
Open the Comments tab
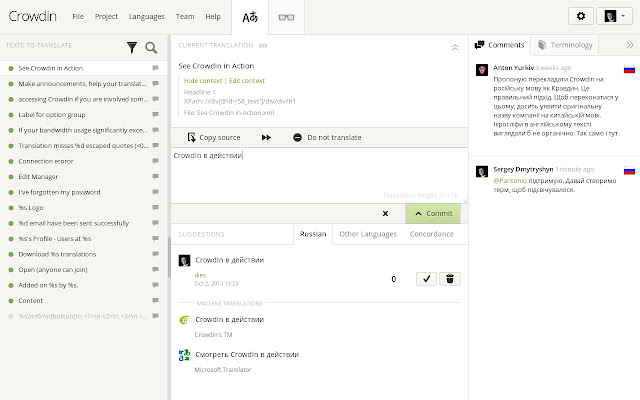(500, 45)
